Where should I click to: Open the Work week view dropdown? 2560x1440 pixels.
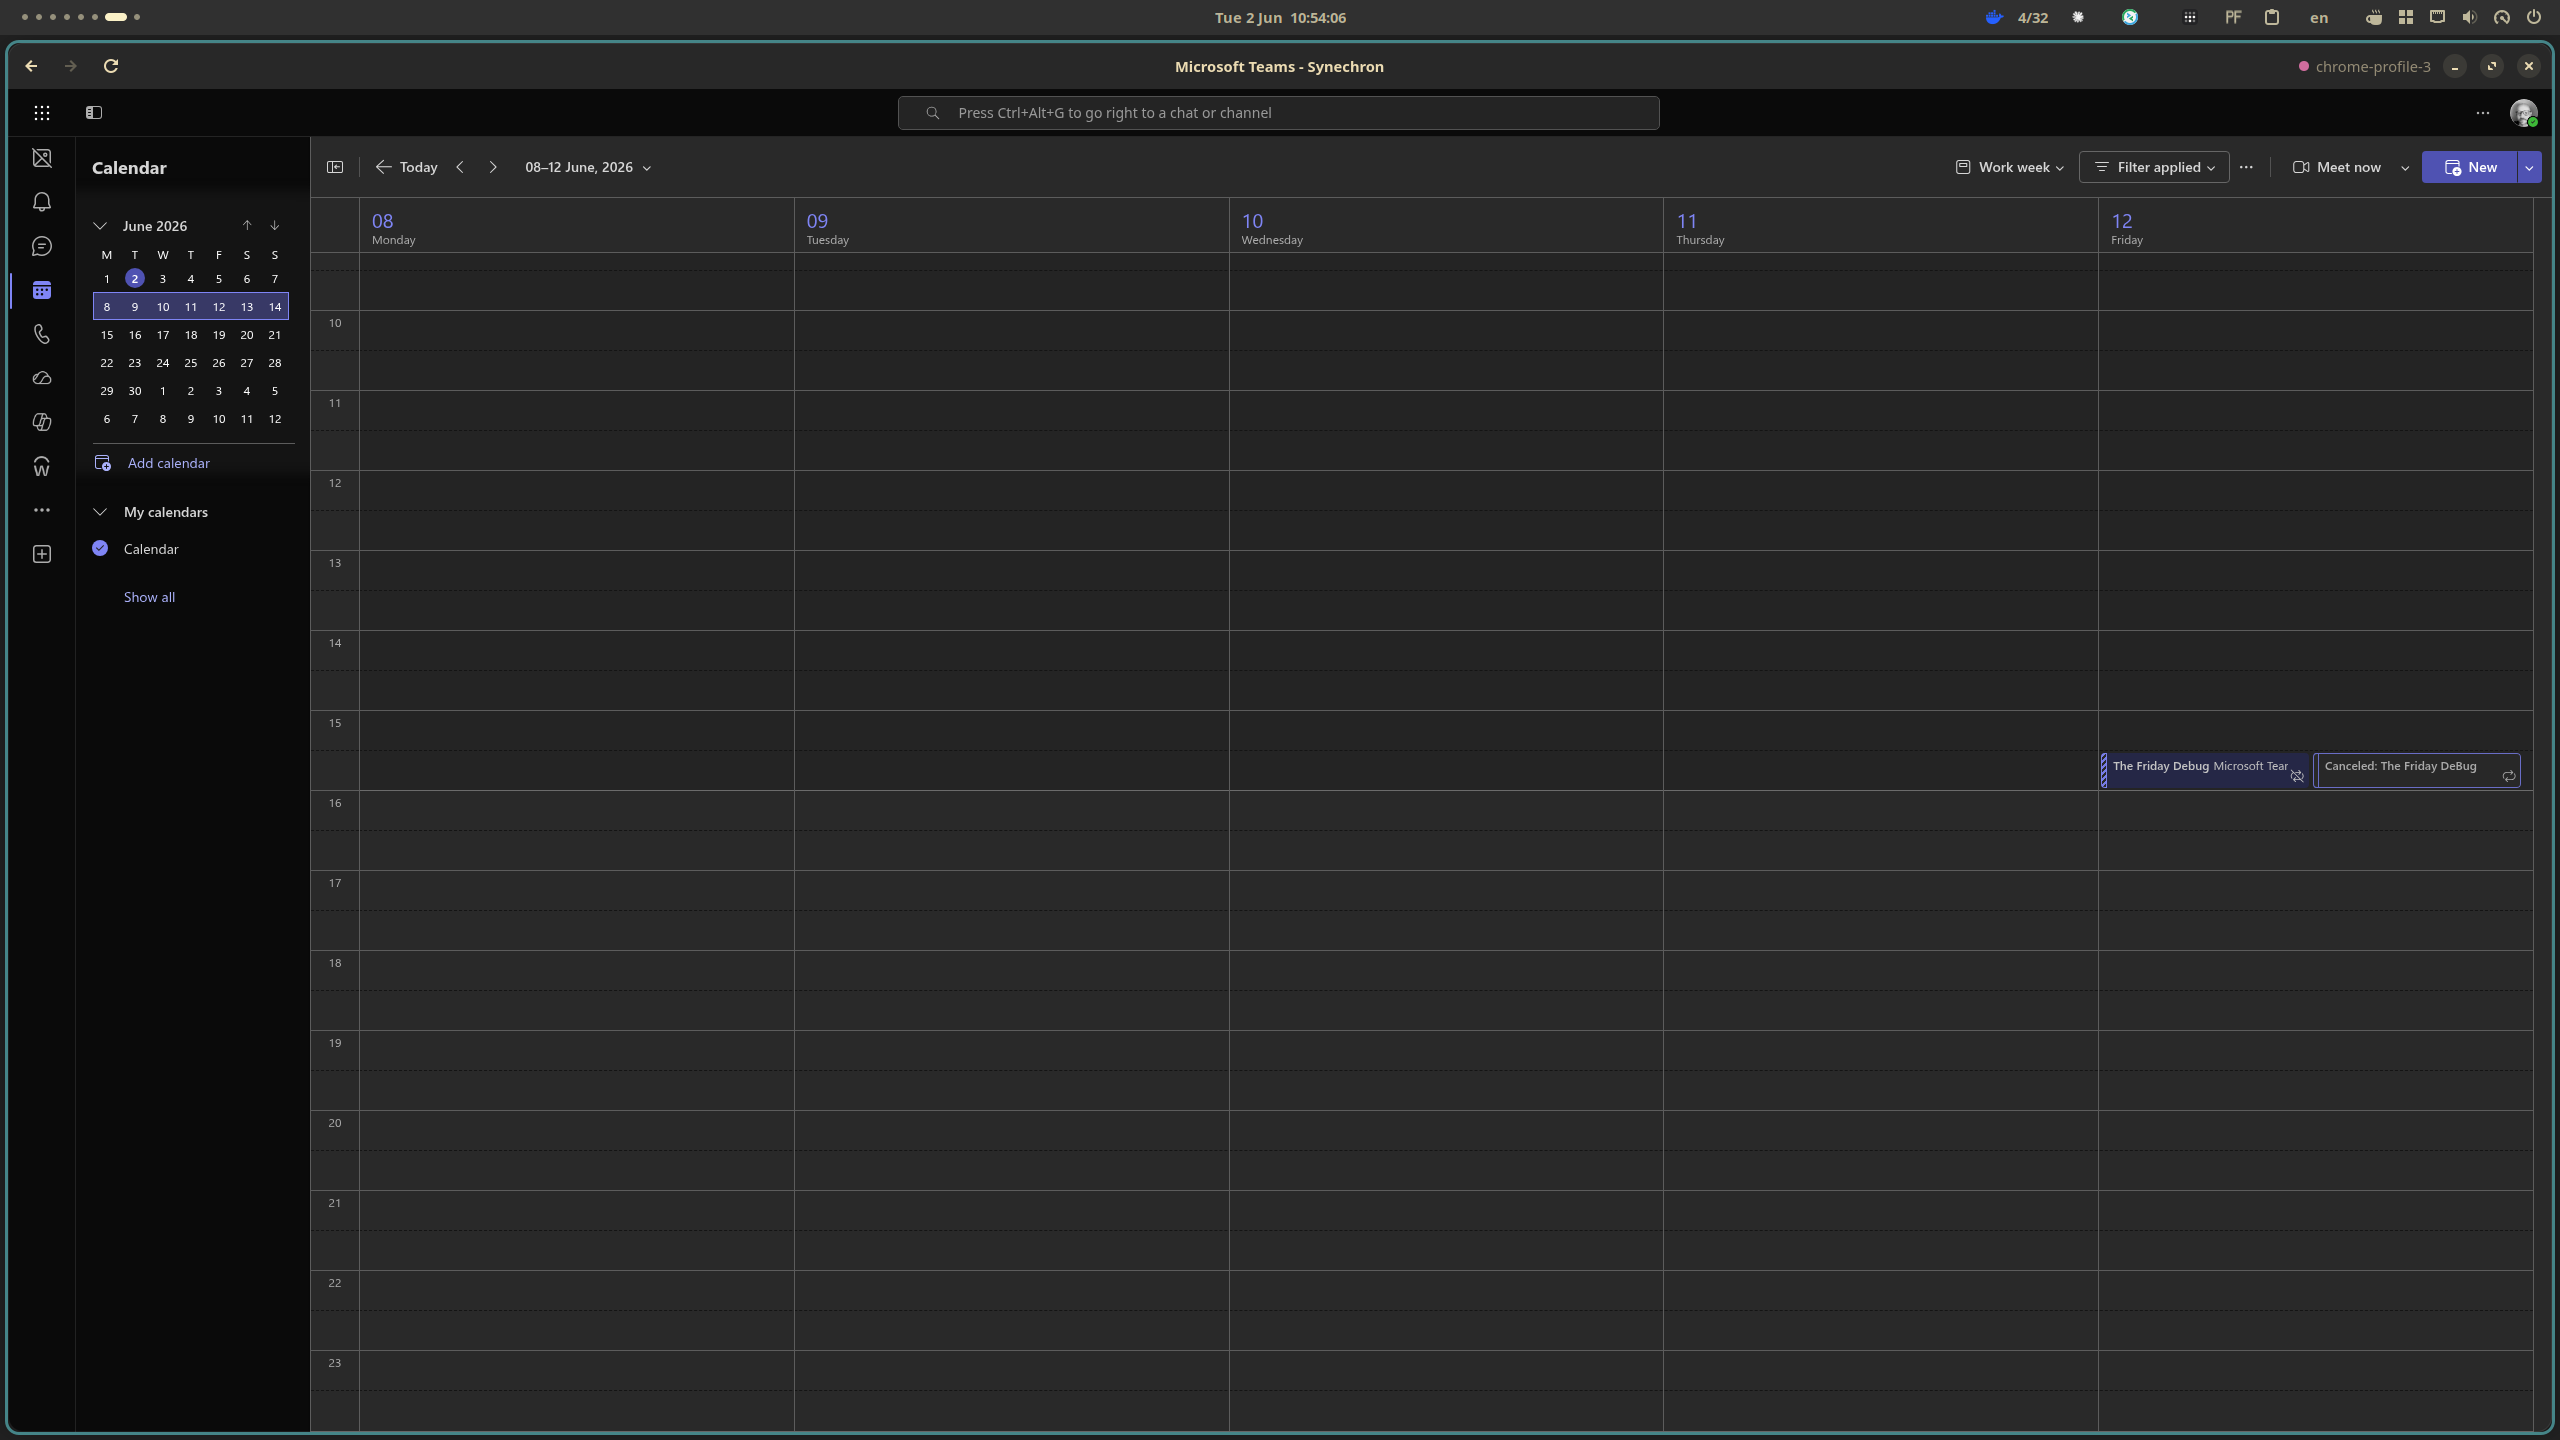(2009, 167)
